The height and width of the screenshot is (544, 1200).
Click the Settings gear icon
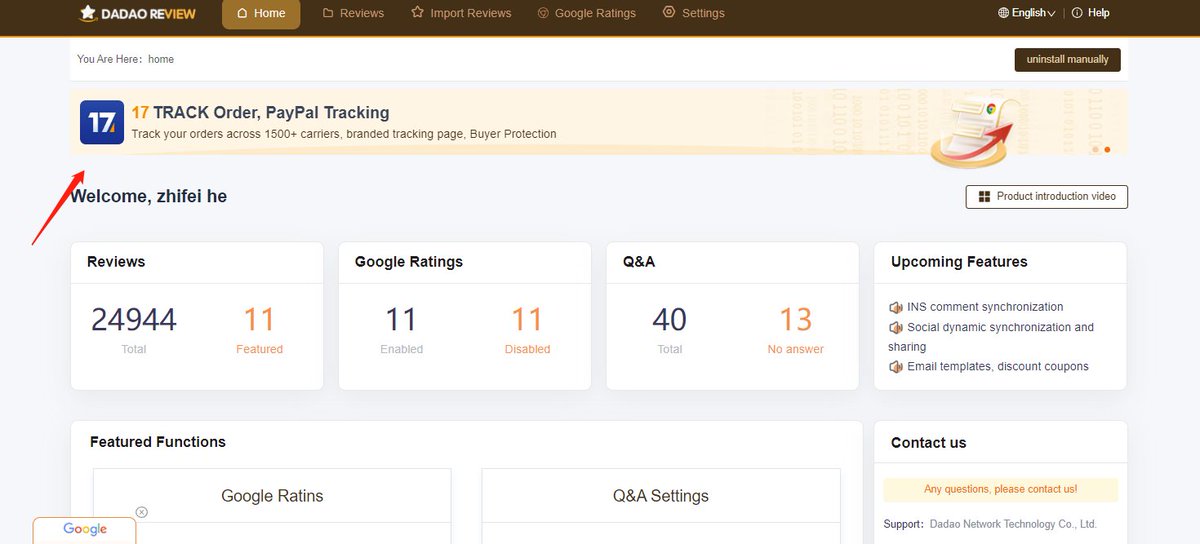669,12
